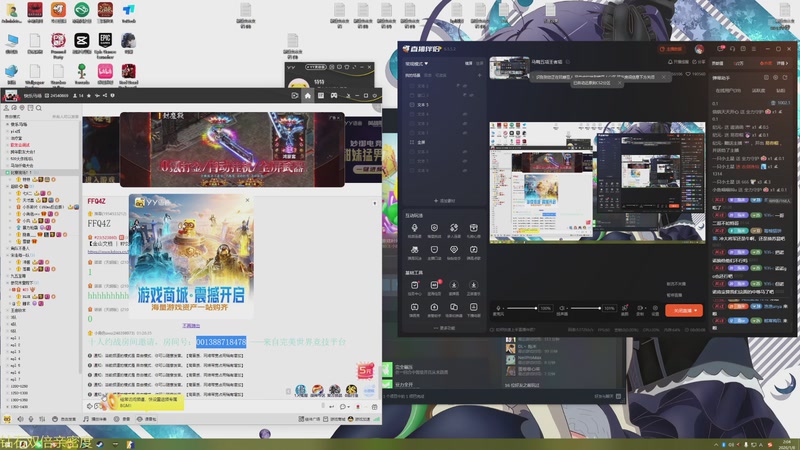
Task: Toggle the 文本 5 source checkbox
Action: pos(412,105)
